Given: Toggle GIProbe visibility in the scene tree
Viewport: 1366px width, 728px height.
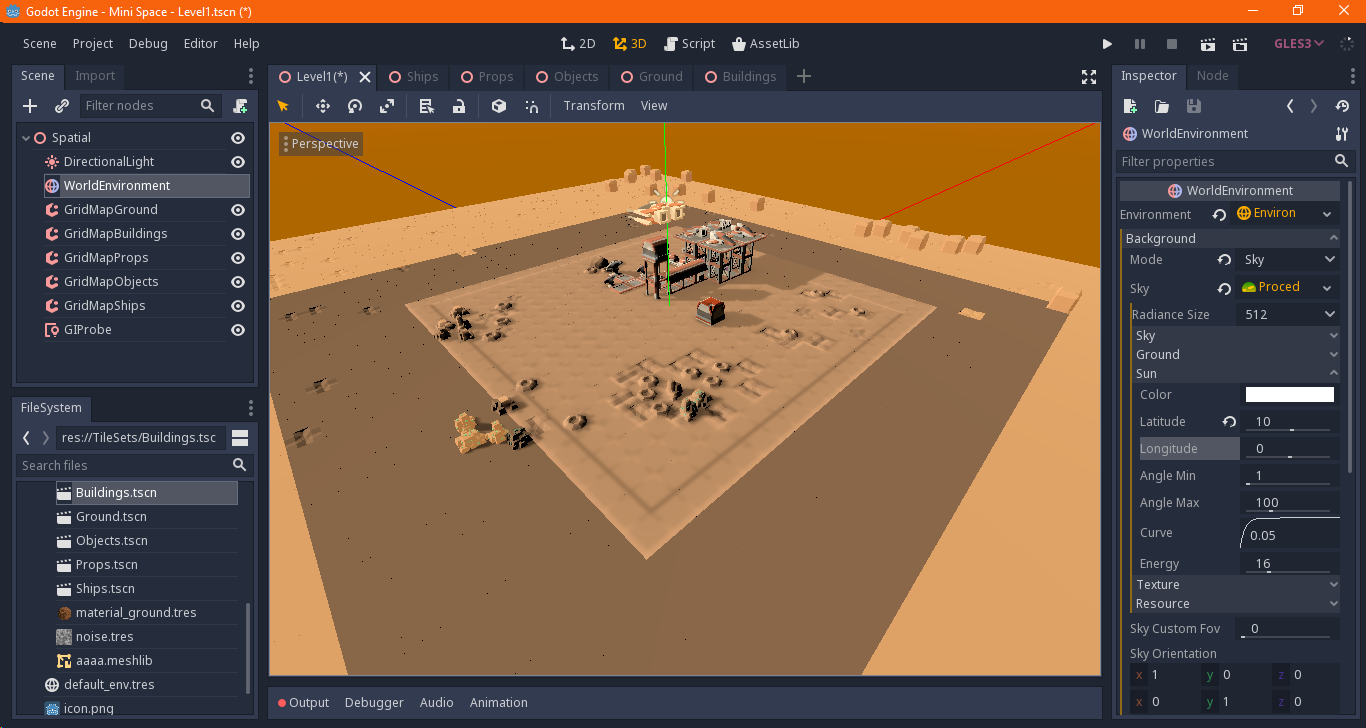Looking at the screenshot, I should tap(237, 329).
